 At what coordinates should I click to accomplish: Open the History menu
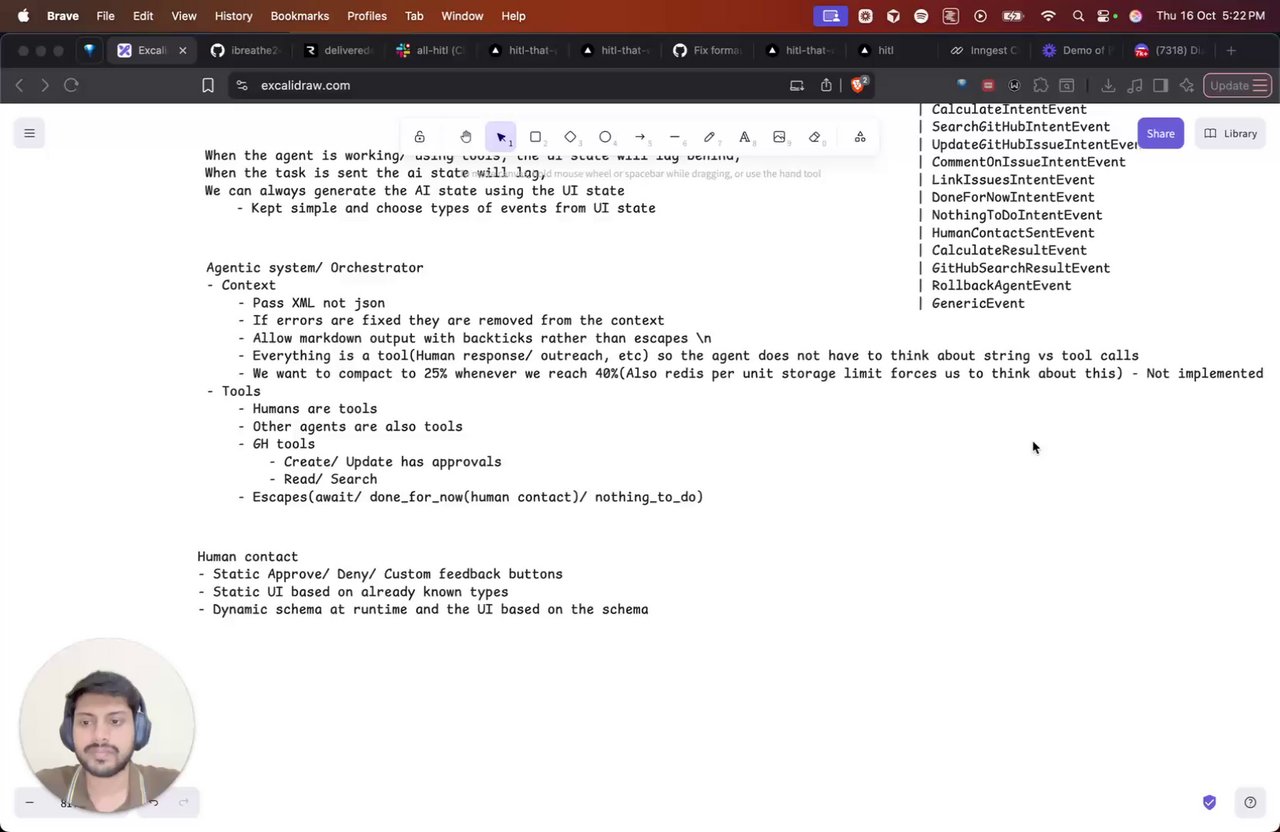[234, 16]
